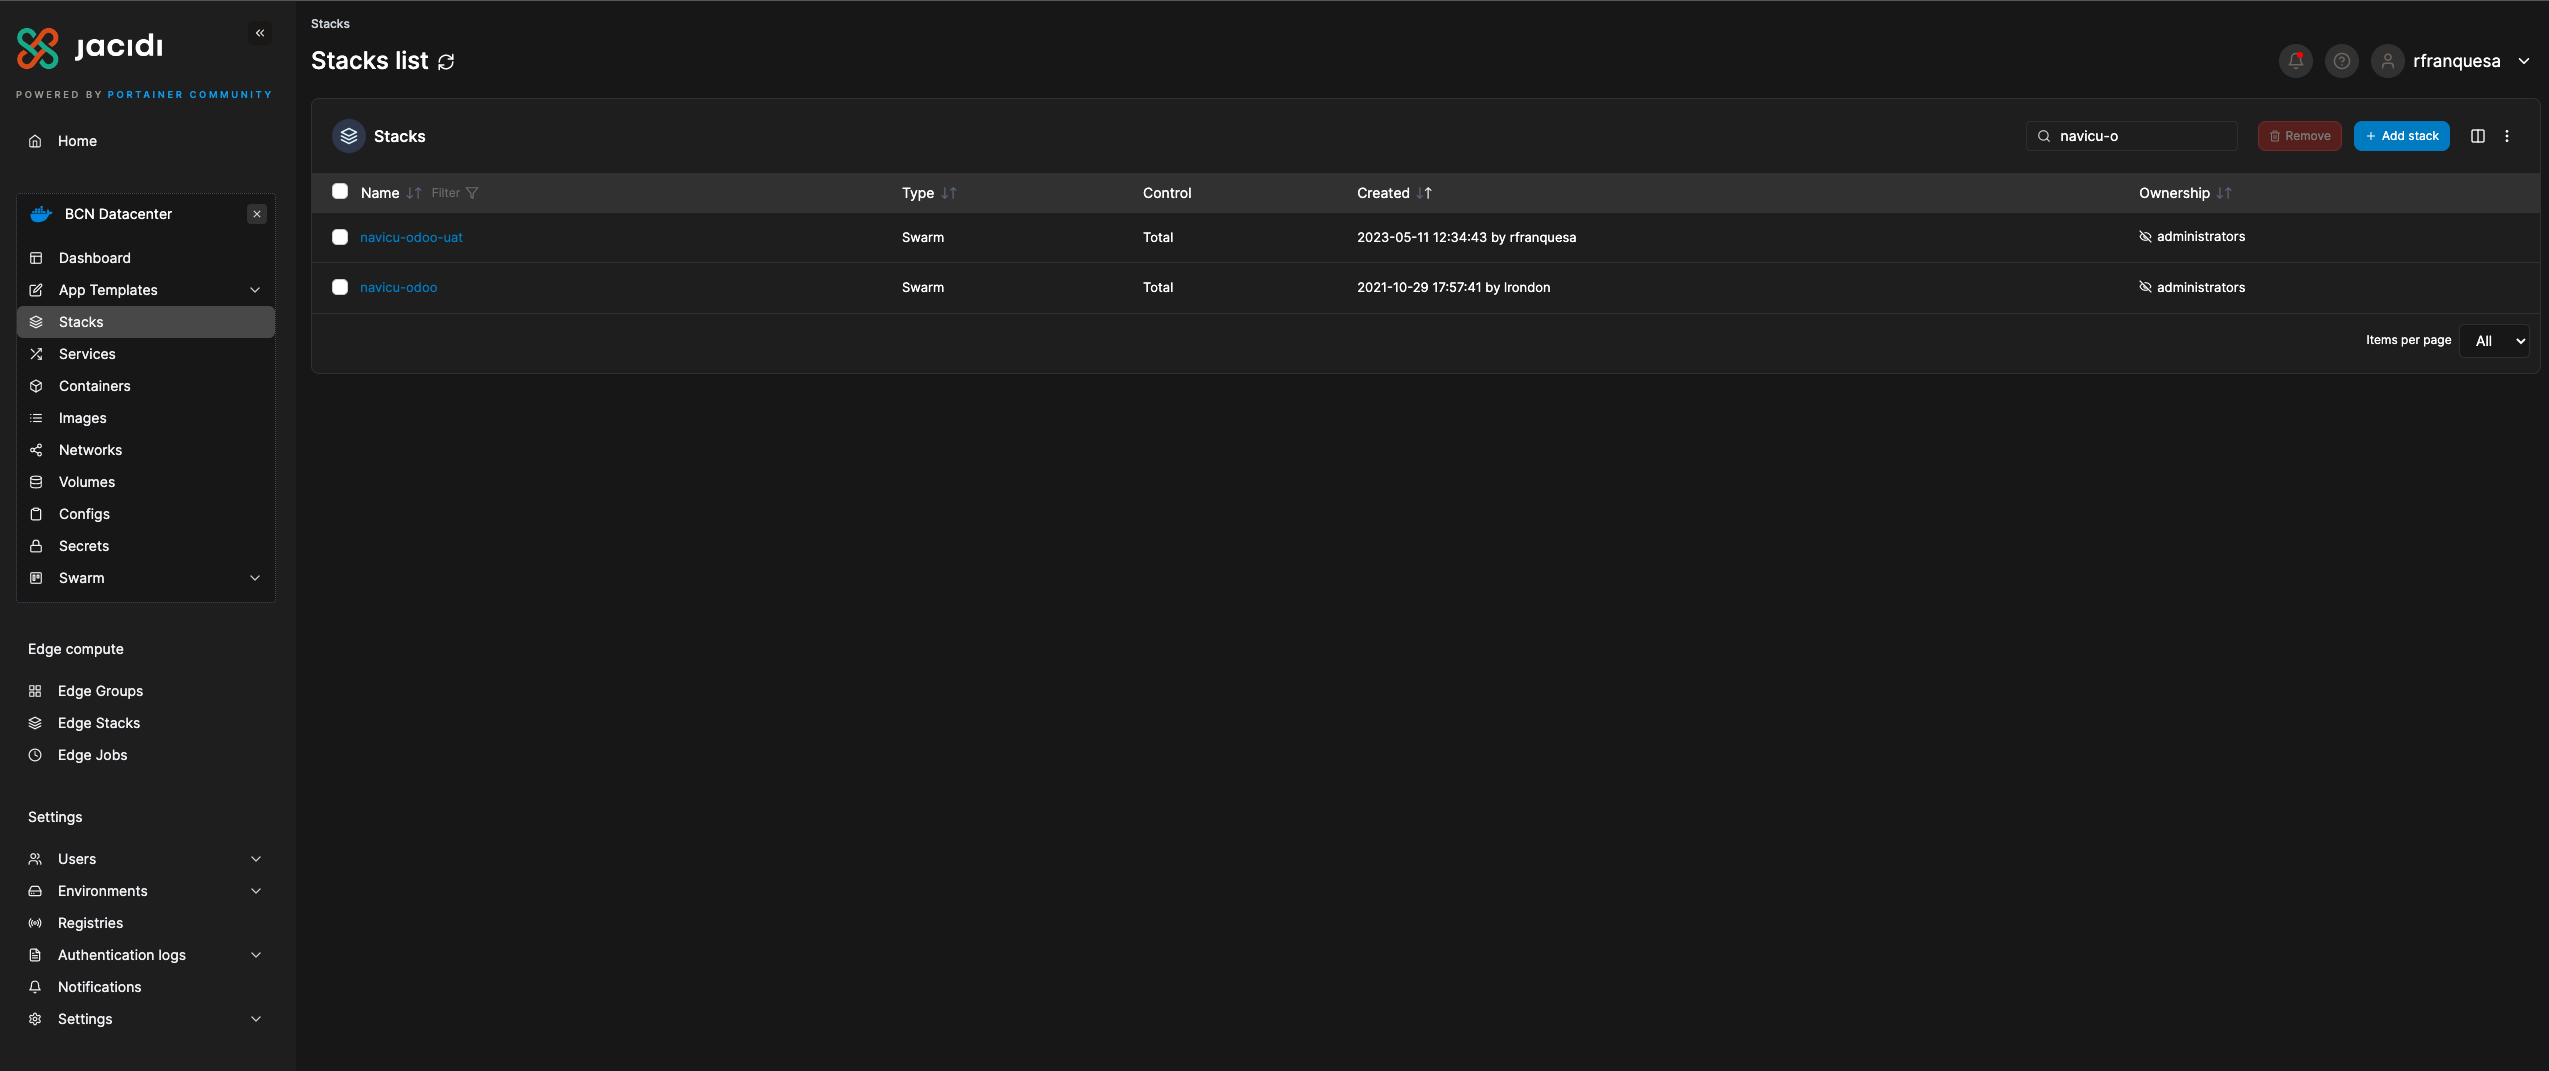The image size is (2549, 1071).
Task: Expand the rfranquesa user menu
Action: click(2523, 61)
